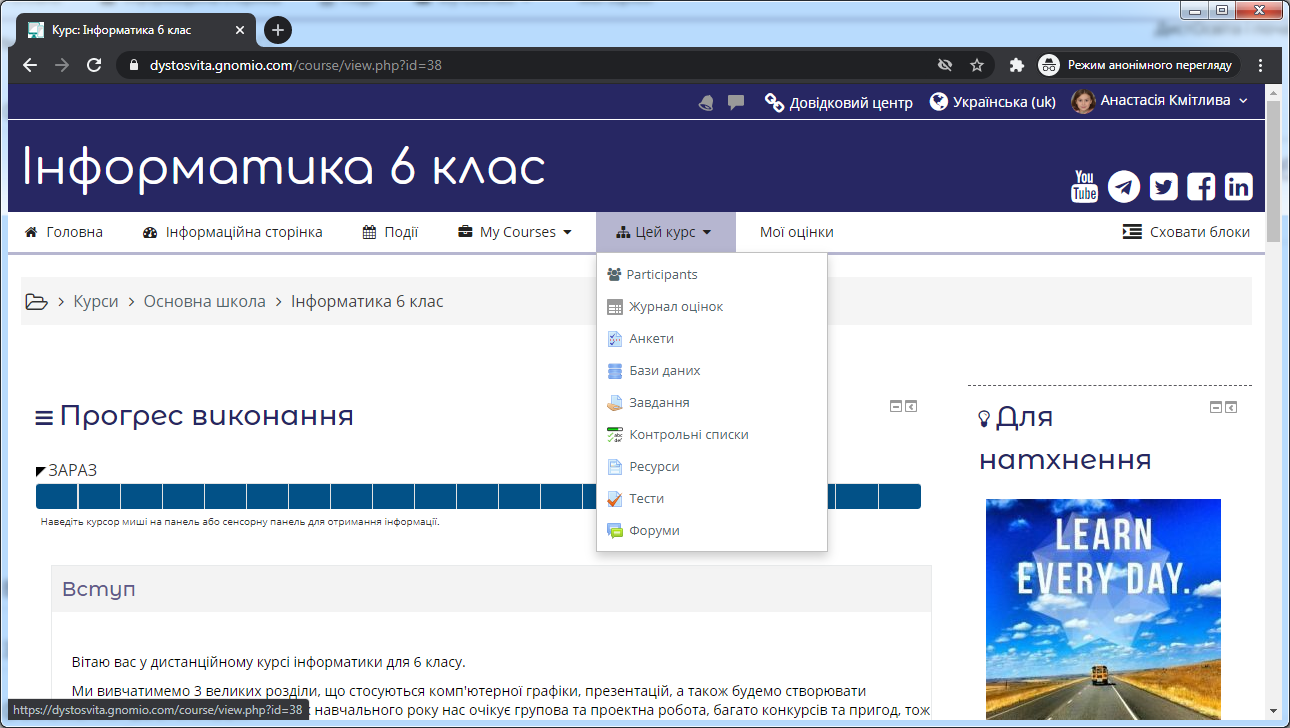
Task: Dock the Для натхнення block
Action: click(1231, 407)
